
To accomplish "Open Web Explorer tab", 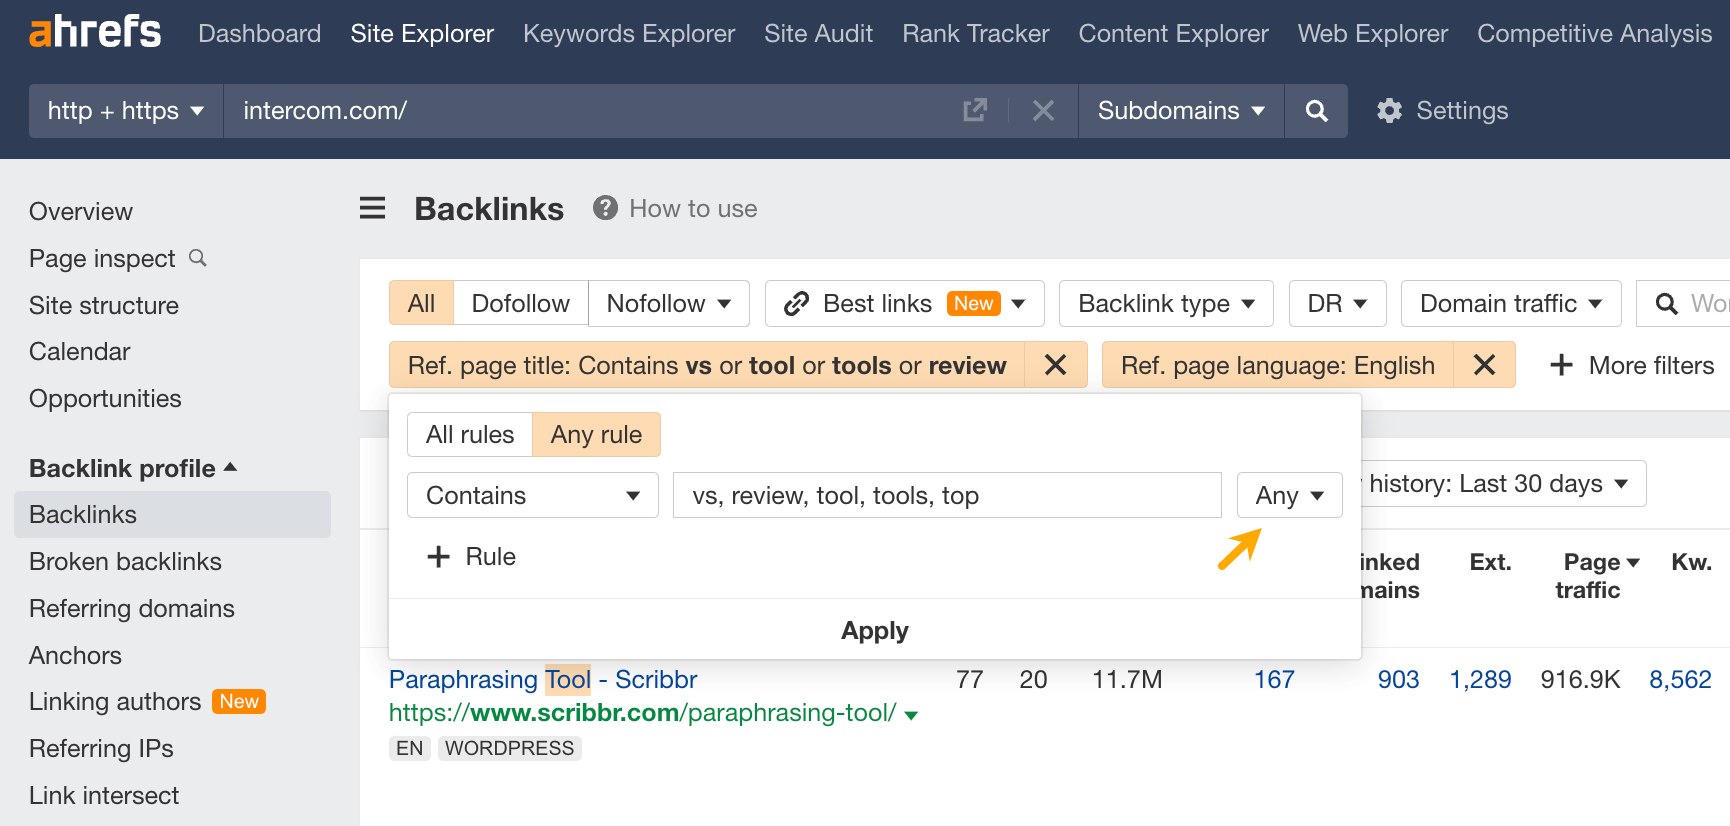I will (1372, 33).
